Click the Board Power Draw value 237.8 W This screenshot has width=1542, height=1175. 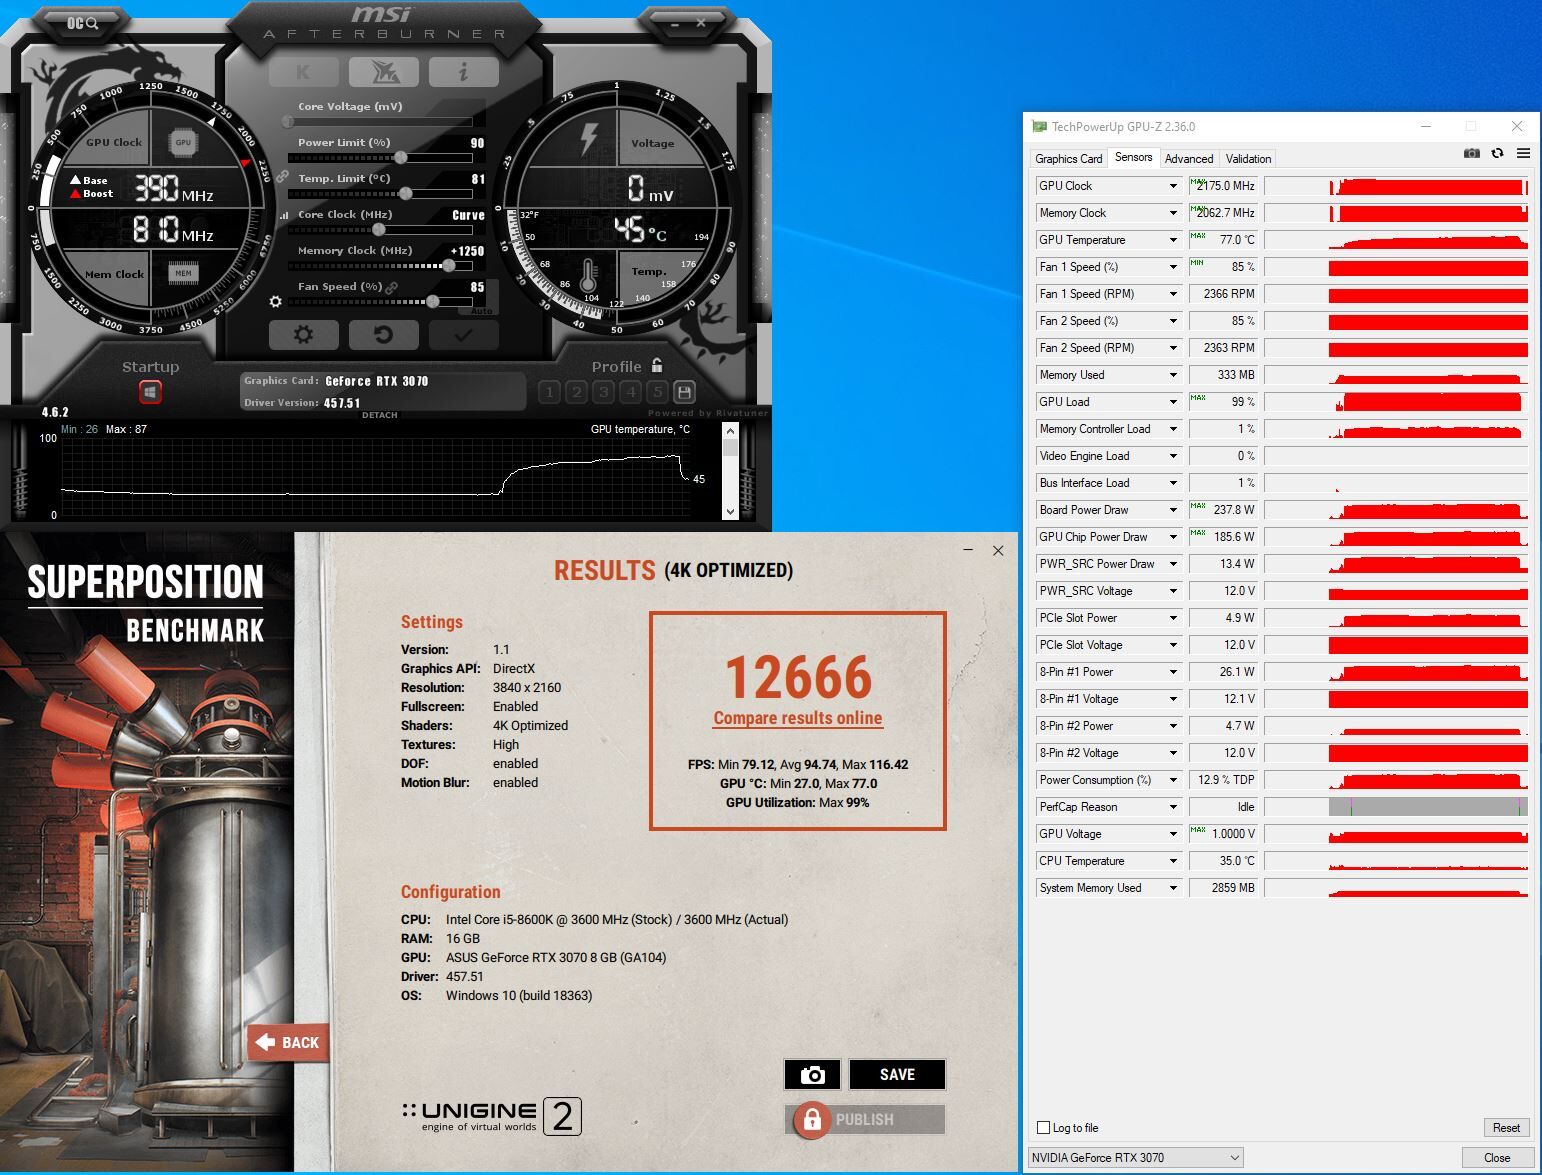[1223, 510]
